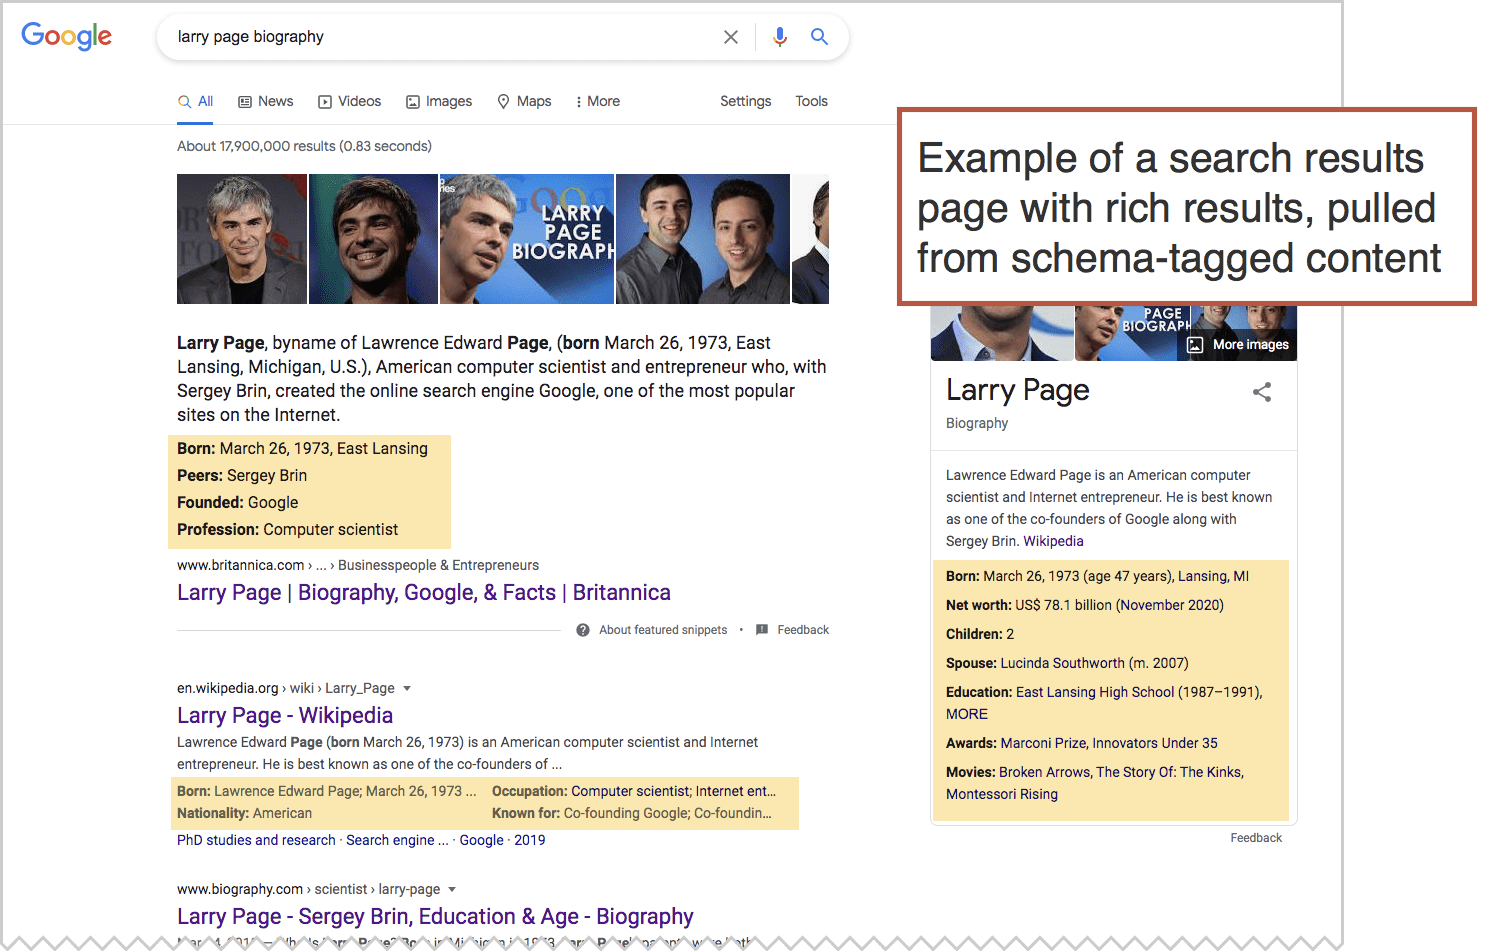The image size is (1498, 951).
Task: Open search Settings
Action: [745, 101]
